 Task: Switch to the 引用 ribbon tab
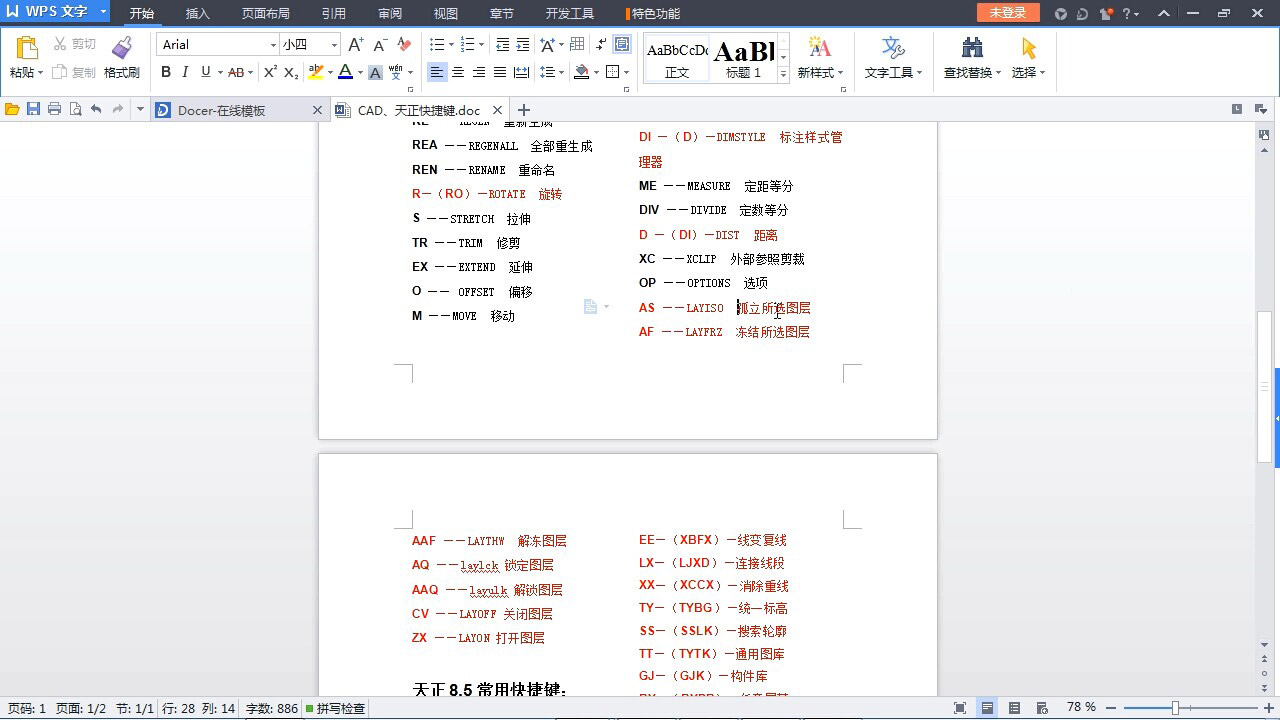334,14
